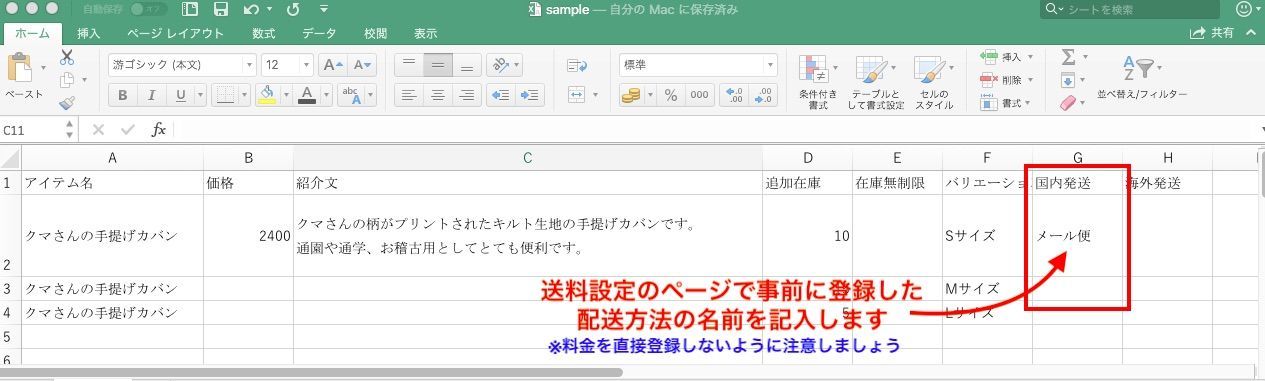Viewport: 1265px width, 381px height.
Task: Toggle Bold formatting
Action: point(123,95)
